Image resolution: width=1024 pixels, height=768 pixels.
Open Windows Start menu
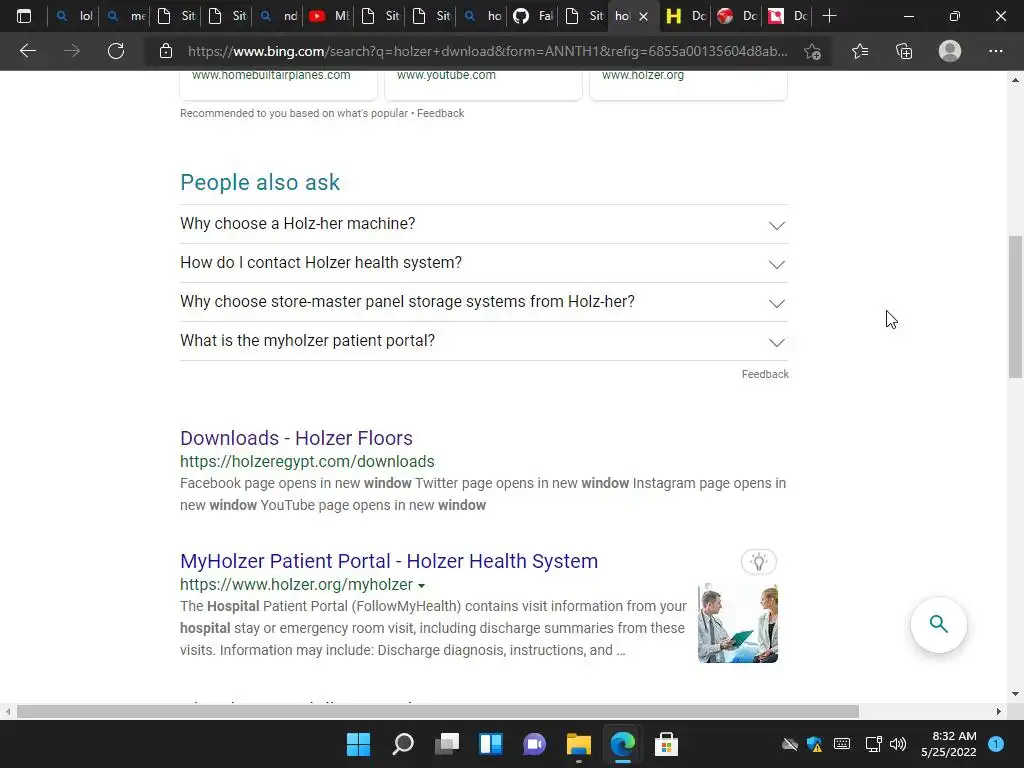pos(358,744)
